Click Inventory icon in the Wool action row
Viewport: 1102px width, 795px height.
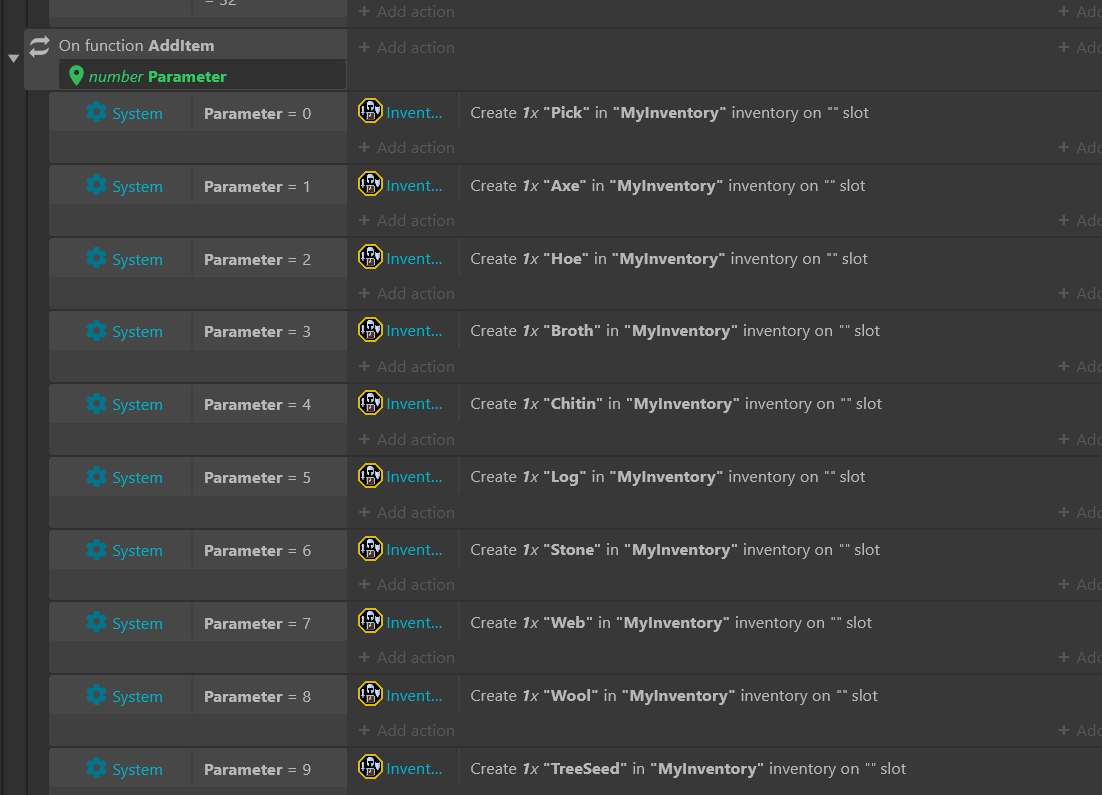(370, 694)
